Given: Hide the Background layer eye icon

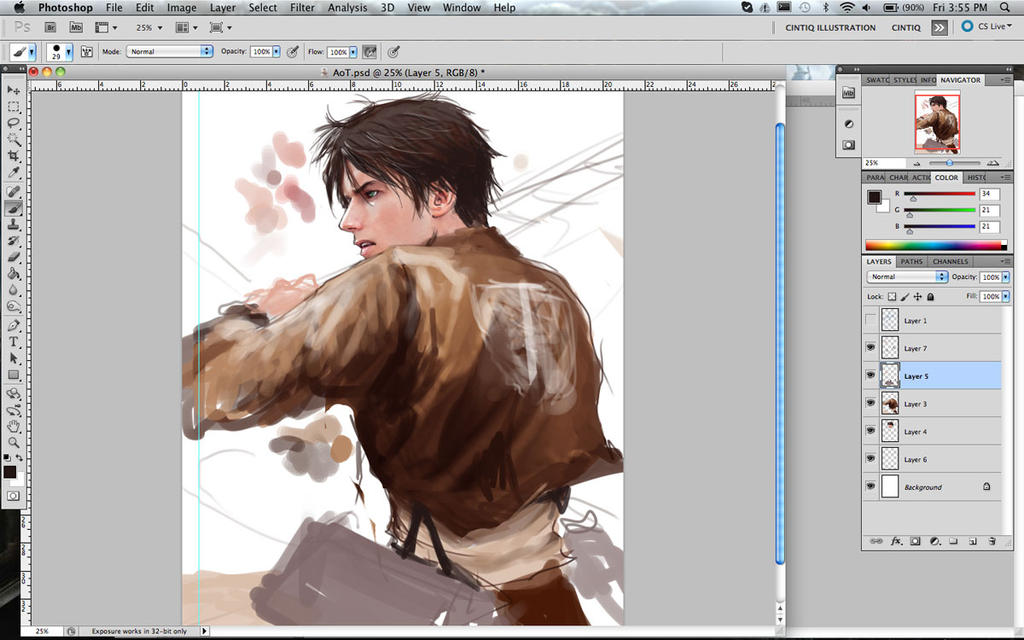Looking at the screenshot, I should tap(870, 487).
